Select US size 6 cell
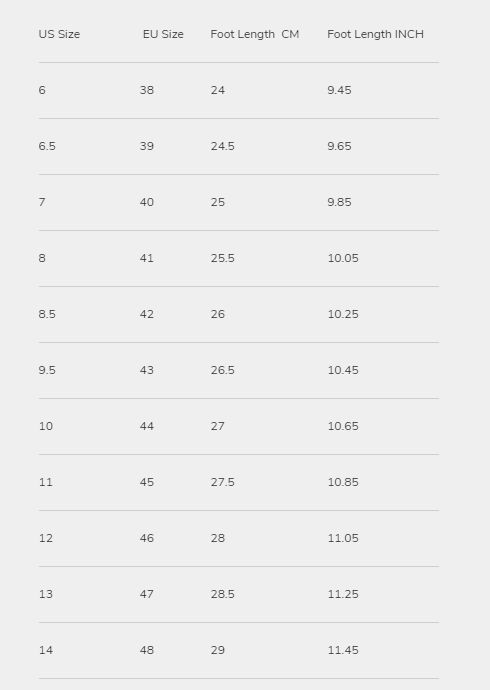Image resolution: width=490 pixels, height=690 pixels. coord(42,90)
